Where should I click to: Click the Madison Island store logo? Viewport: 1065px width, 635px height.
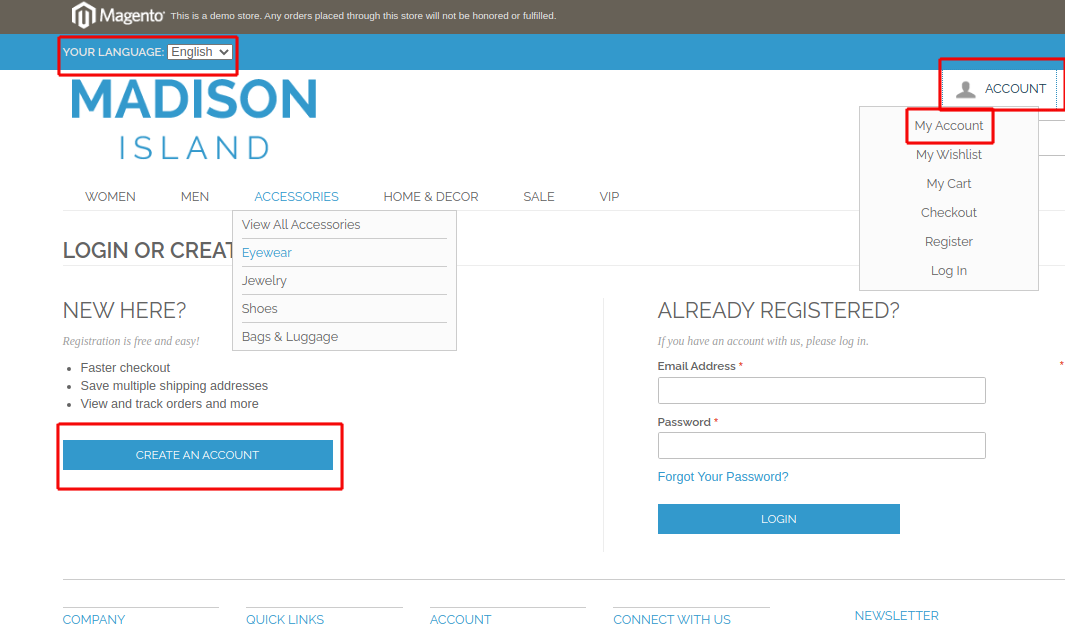(194, 119)
